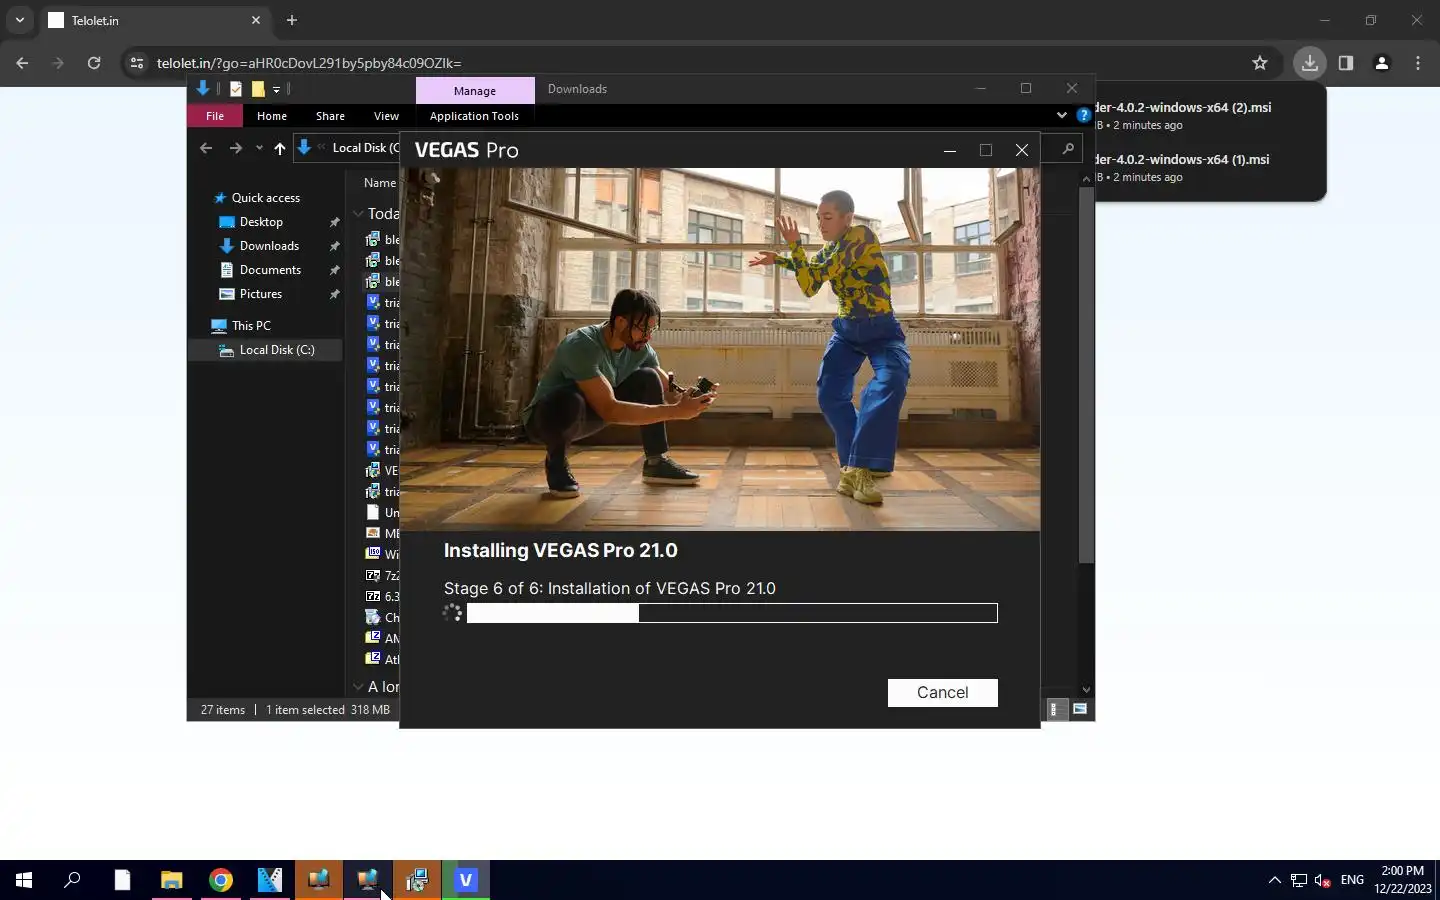
Task: Open the Application Tools ribbon tab
Action: click(474, 116)
